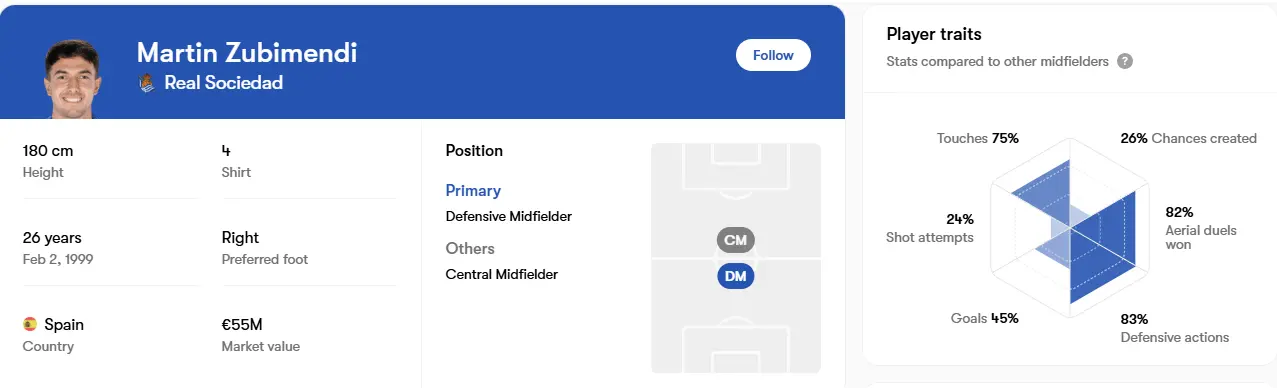Viewport: 1277px width, 388px height.
Task: Click the Player traits heading
Action: 933,34
